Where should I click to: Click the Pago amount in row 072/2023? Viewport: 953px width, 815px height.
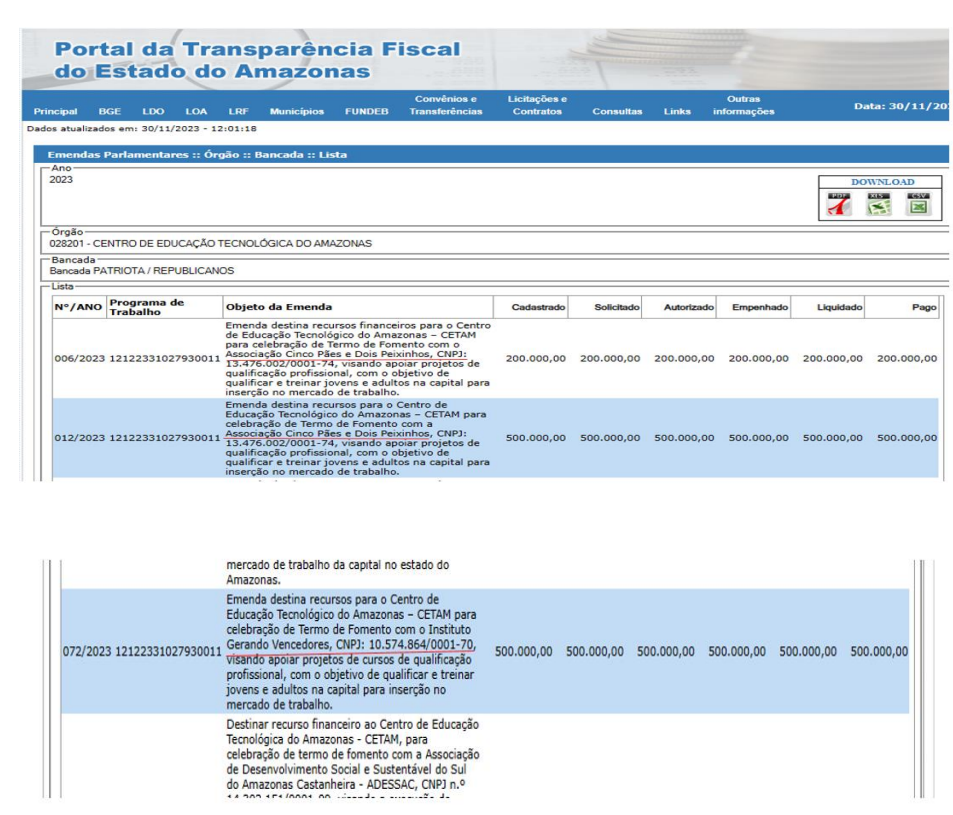click(x=879, y=652)
